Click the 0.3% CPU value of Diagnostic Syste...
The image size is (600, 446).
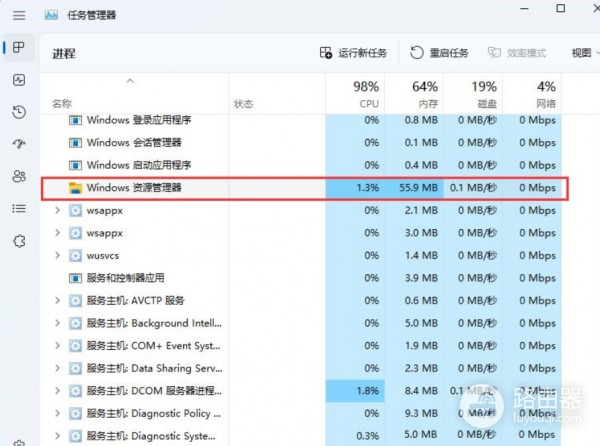[368, 436]
